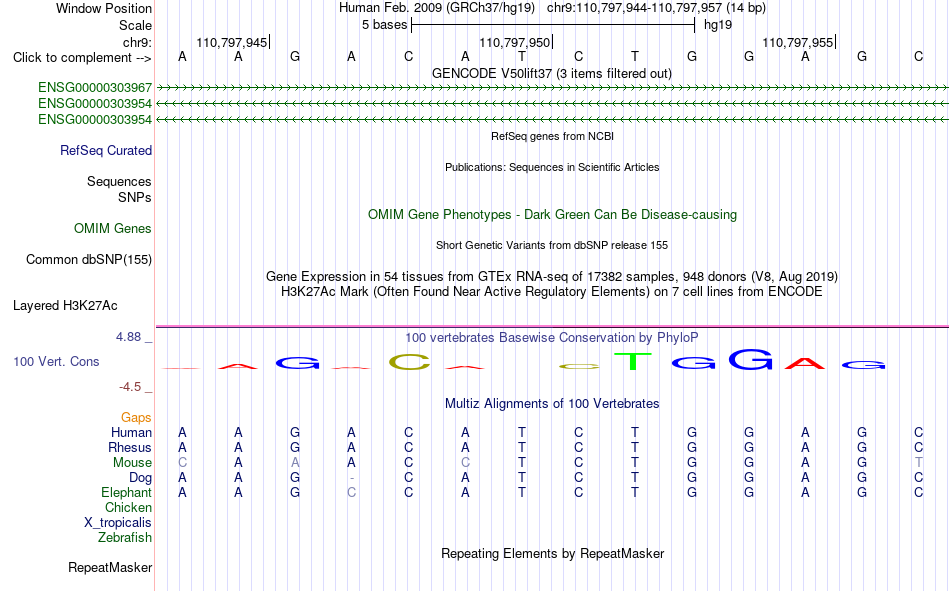This screenshot has height=591, width=950.
Task: Select the X_tropicalis species row label
Action: click(x=118, y=523)
